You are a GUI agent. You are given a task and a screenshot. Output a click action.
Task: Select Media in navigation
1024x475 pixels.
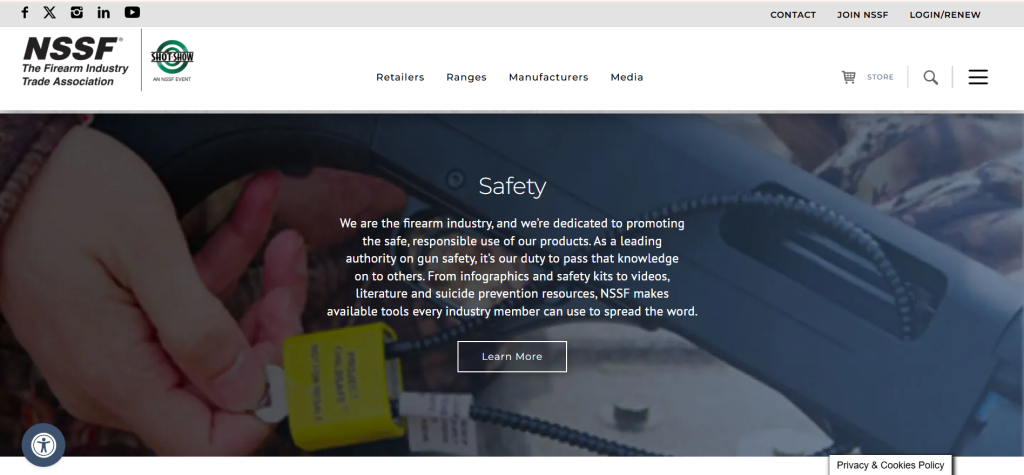627,77
